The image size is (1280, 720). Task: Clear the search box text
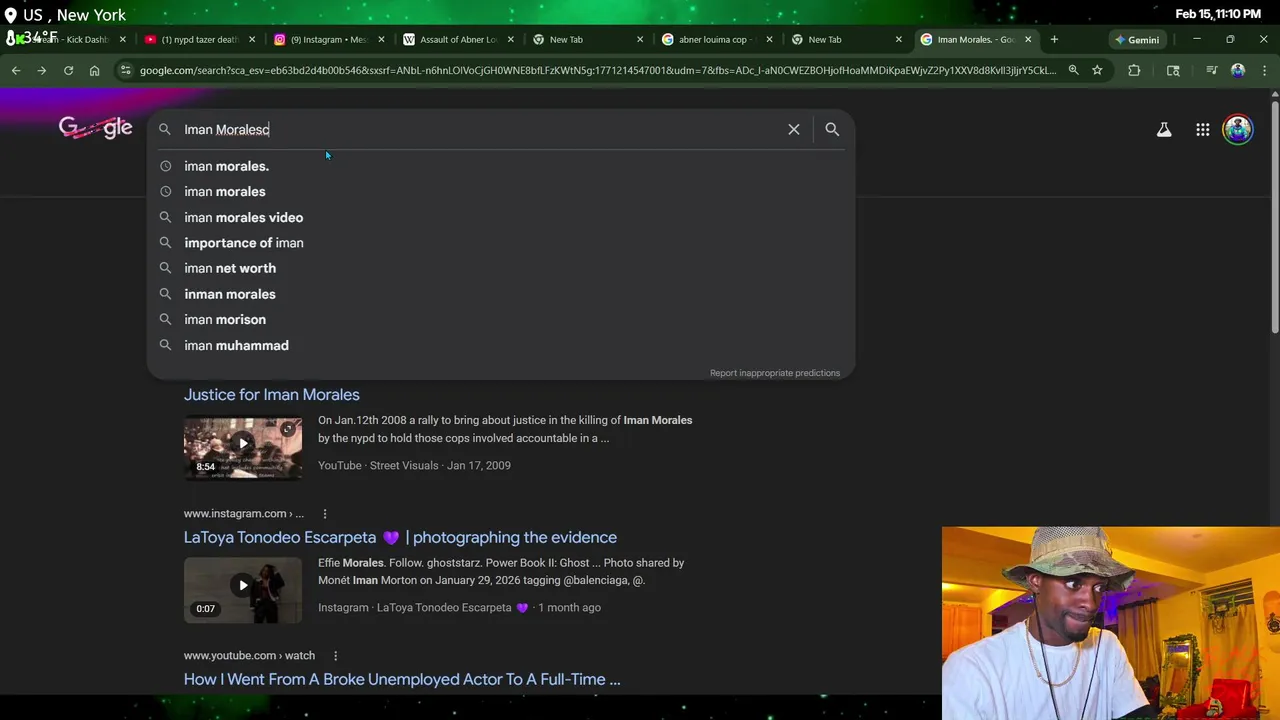pos(794,129)
